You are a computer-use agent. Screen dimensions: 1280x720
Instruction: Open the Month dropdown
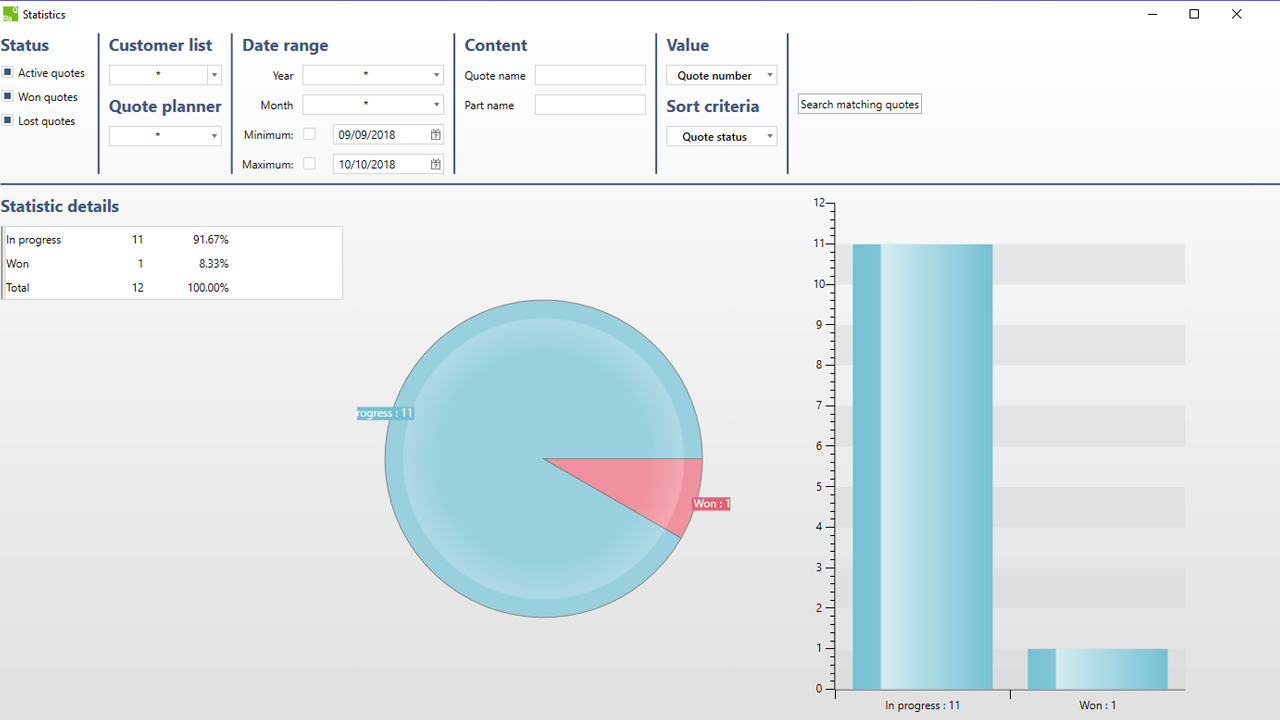click(x=436, y=105)
